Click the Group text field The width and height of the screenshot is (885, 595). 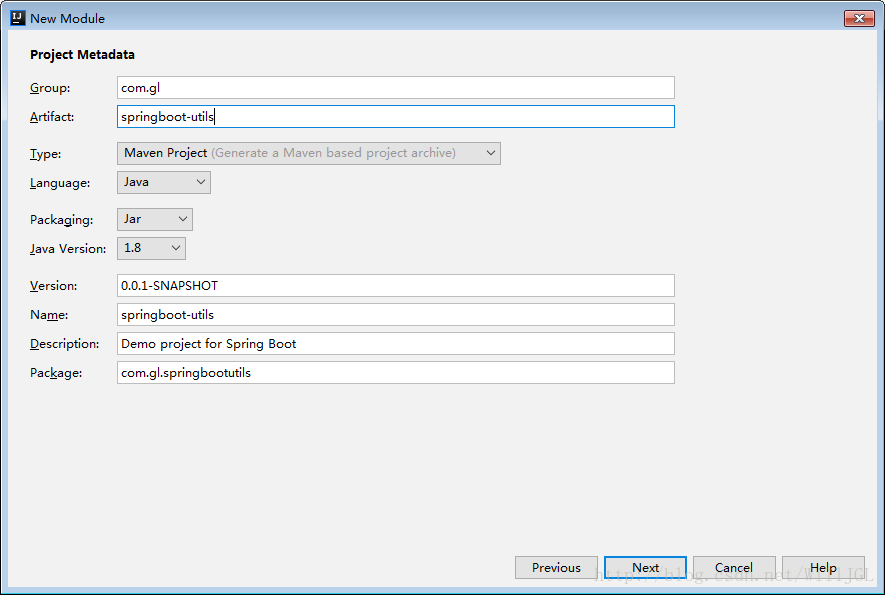395,88
